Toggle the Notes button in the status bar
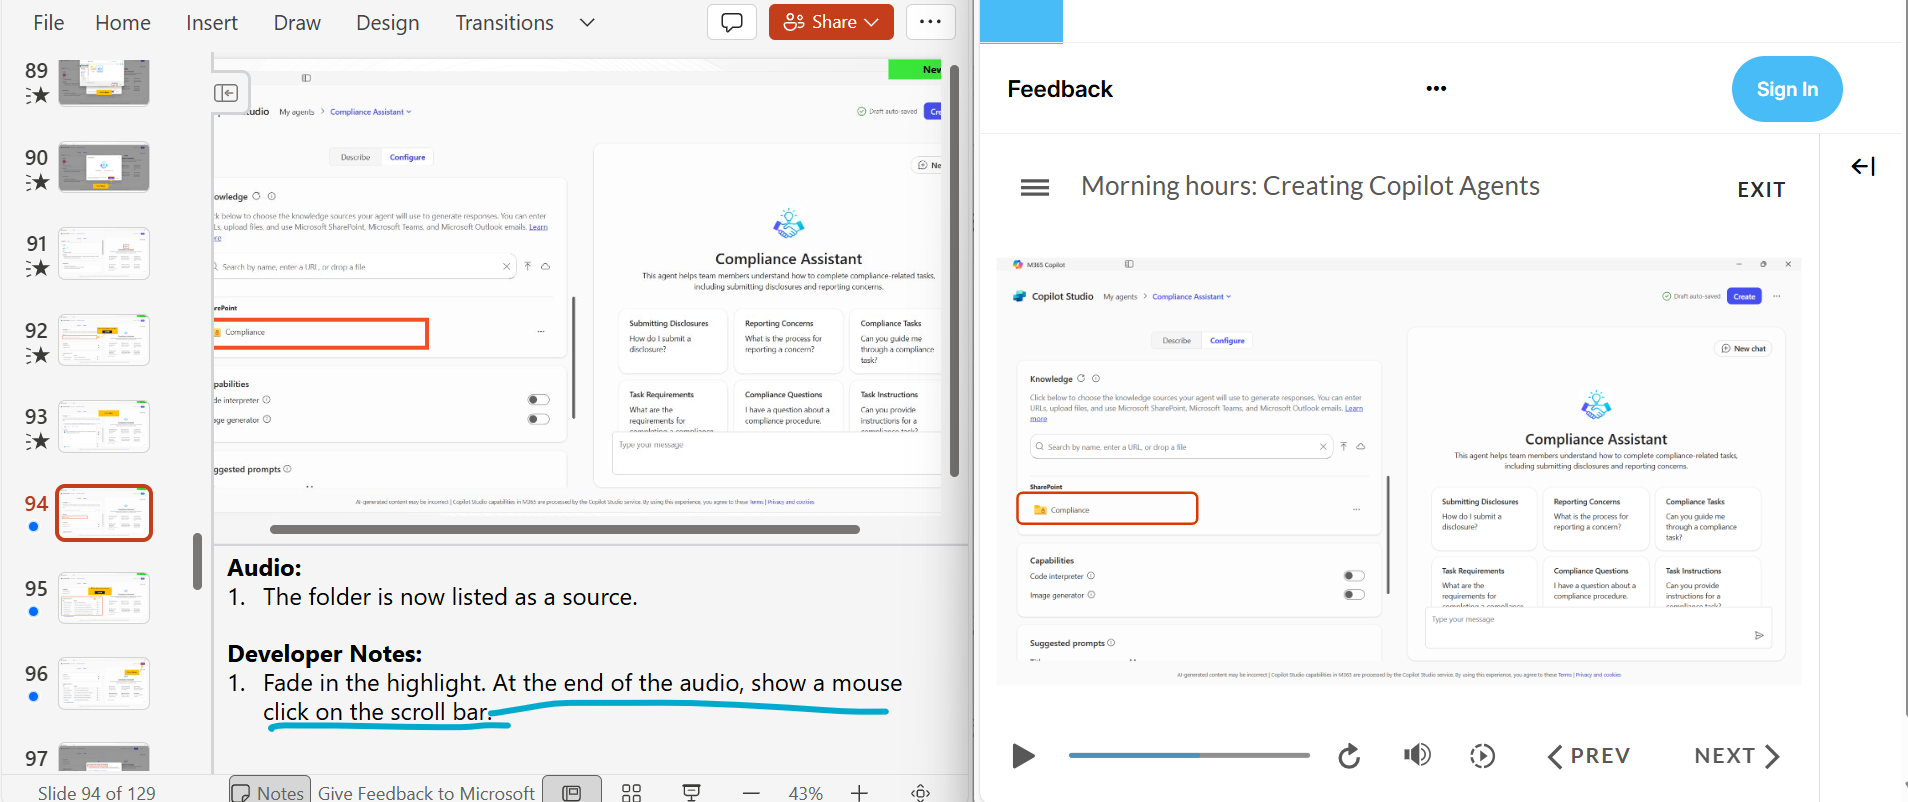This screenshot has height=802, width=1908. point(269,792)
